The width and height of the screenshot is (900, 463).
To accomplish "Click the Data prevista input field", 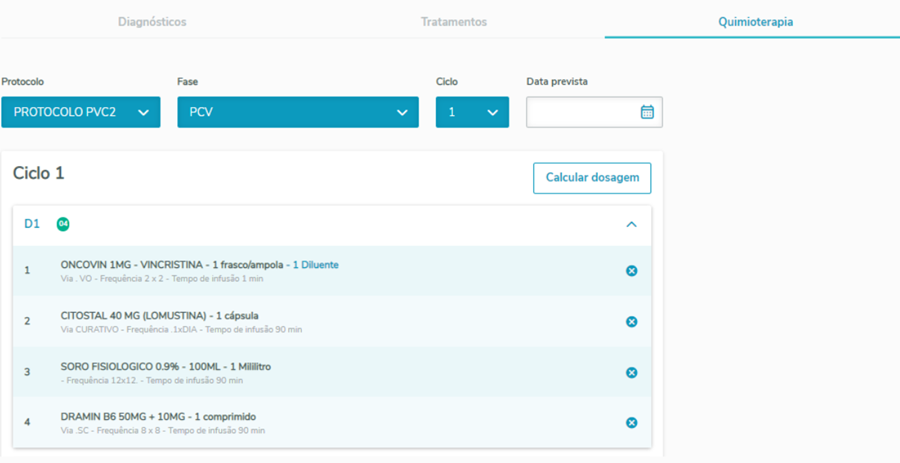I will (x=594, y=112).
